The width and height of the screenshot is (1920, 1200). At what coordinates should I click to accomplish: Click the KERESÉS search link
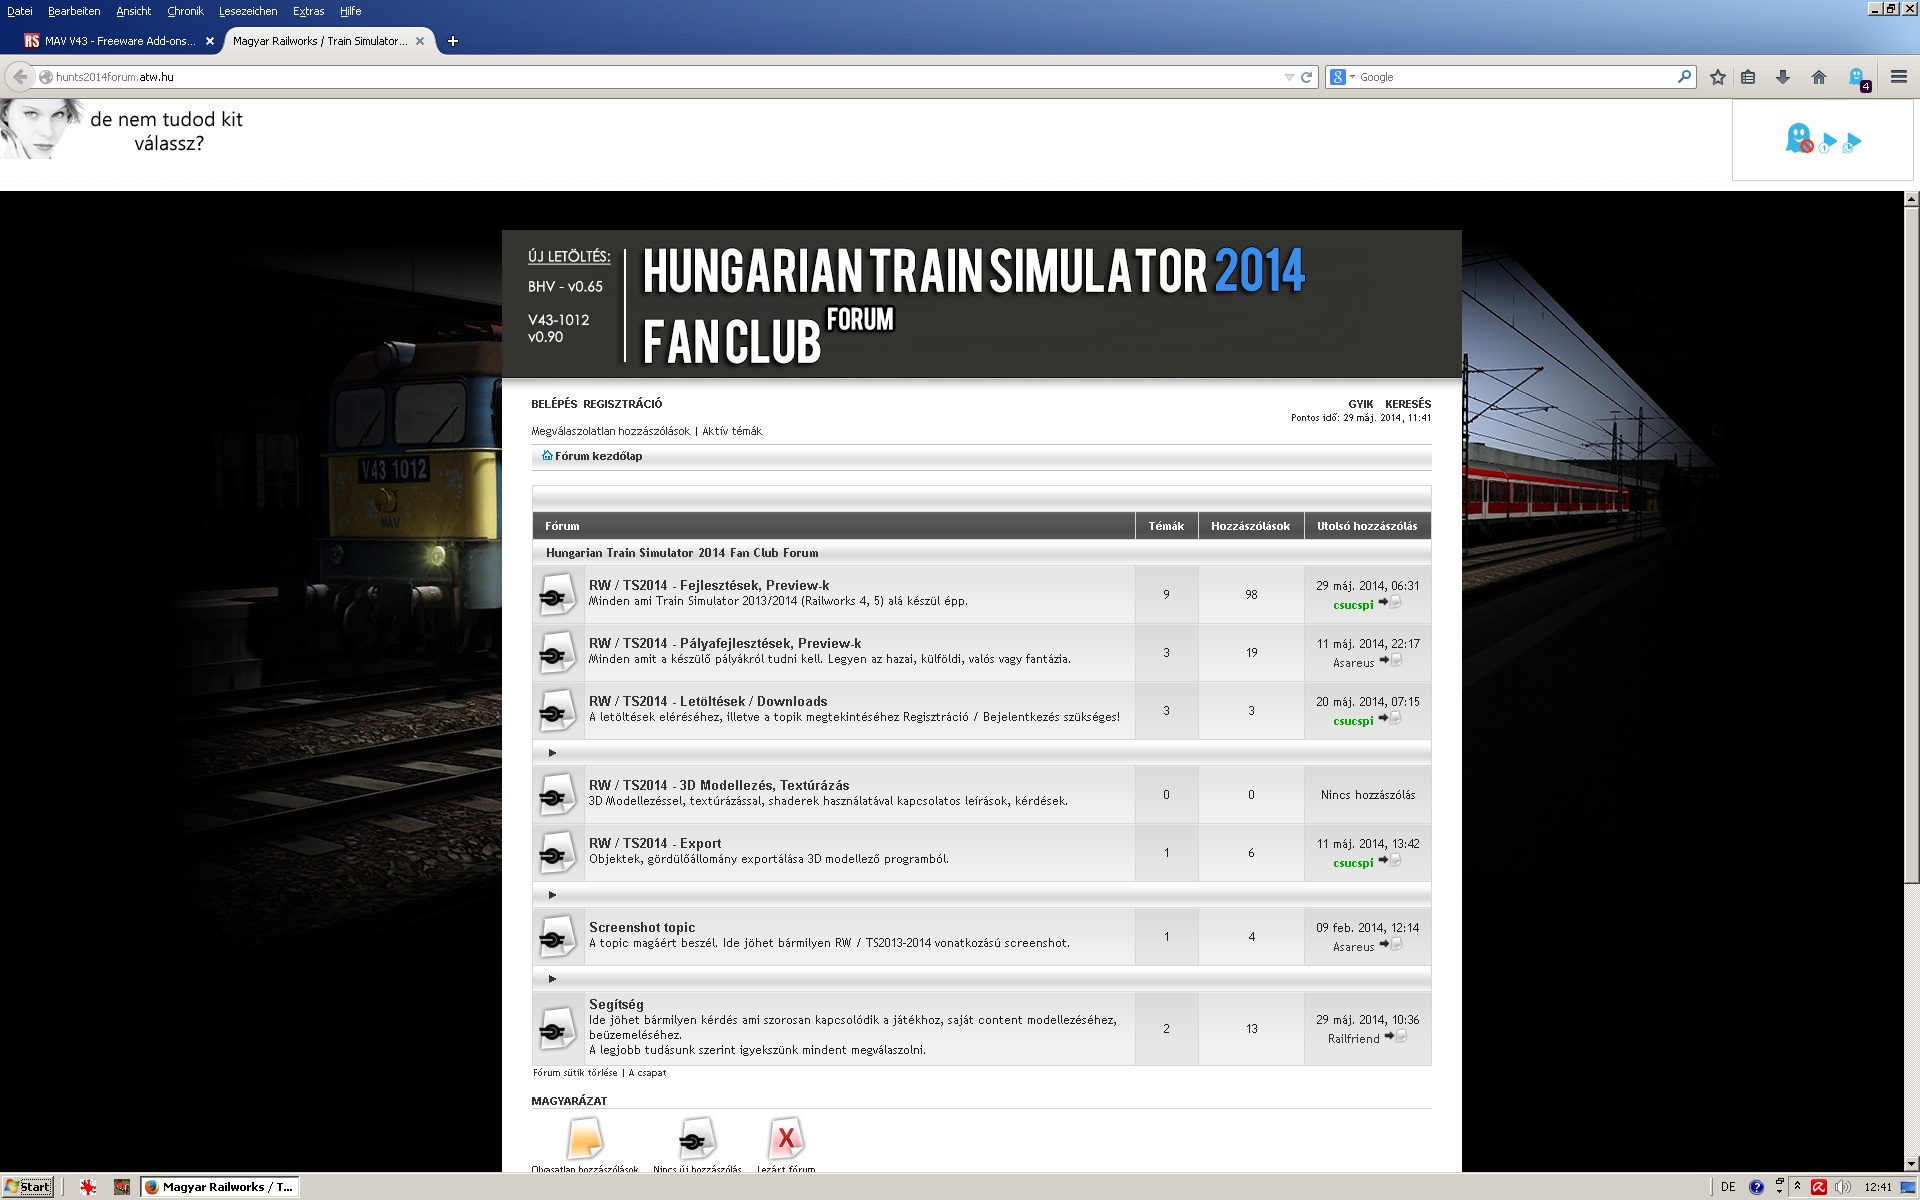[1408, 404]
